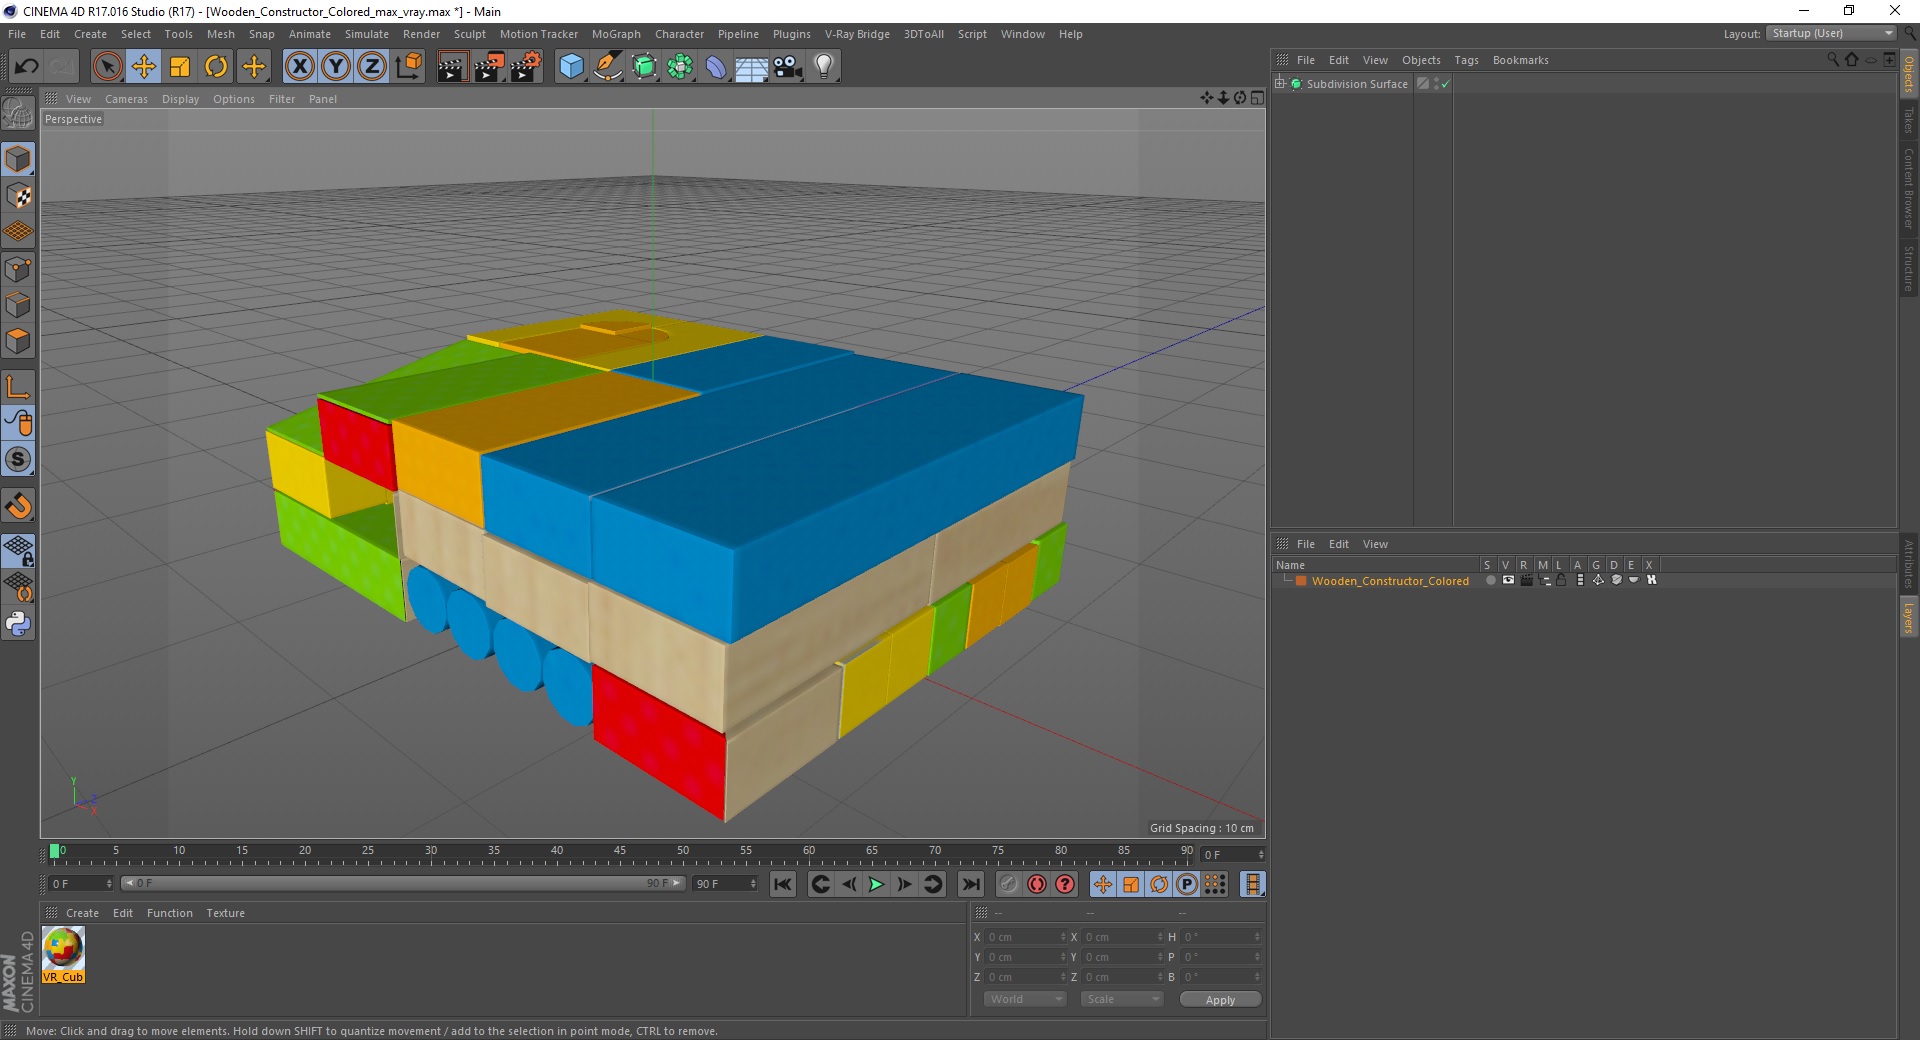This screenshot has width=1920, height=1040.
Task: Activate the Rotate tool
Action: [x=216, y=67]
